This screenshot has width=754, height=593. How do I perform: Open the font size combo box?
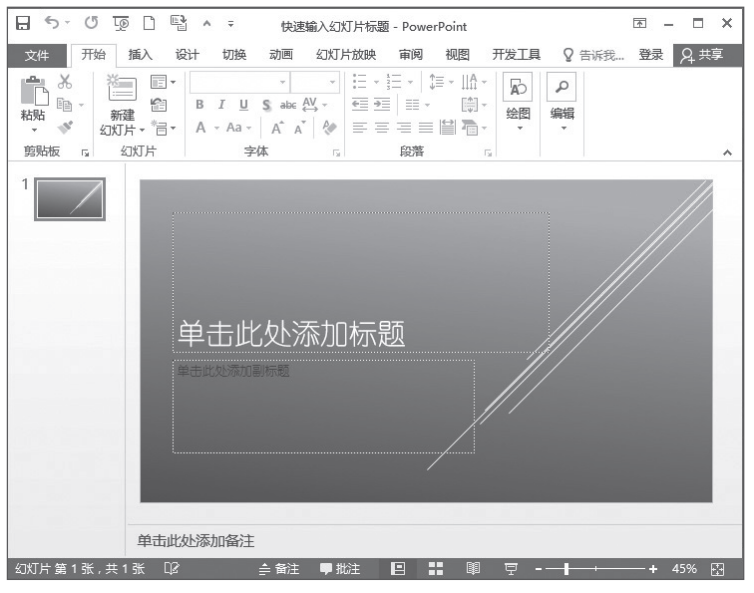(x=315, y=82)
